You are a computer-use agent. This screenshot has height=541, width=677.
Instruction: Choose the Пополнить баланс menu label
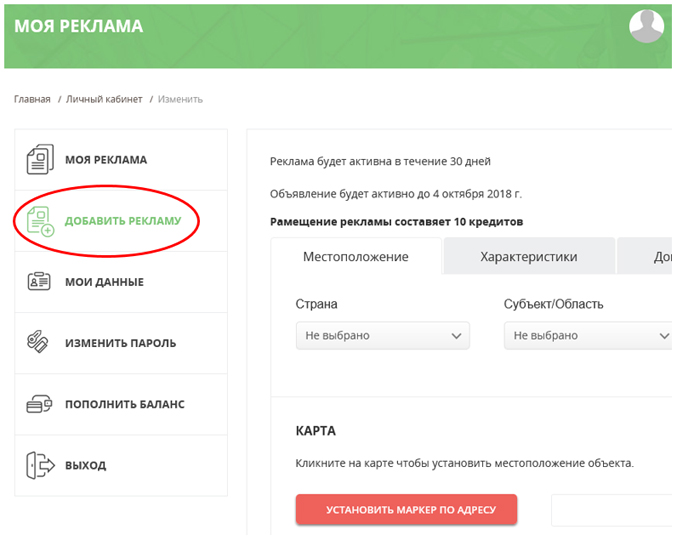[124, 405]
